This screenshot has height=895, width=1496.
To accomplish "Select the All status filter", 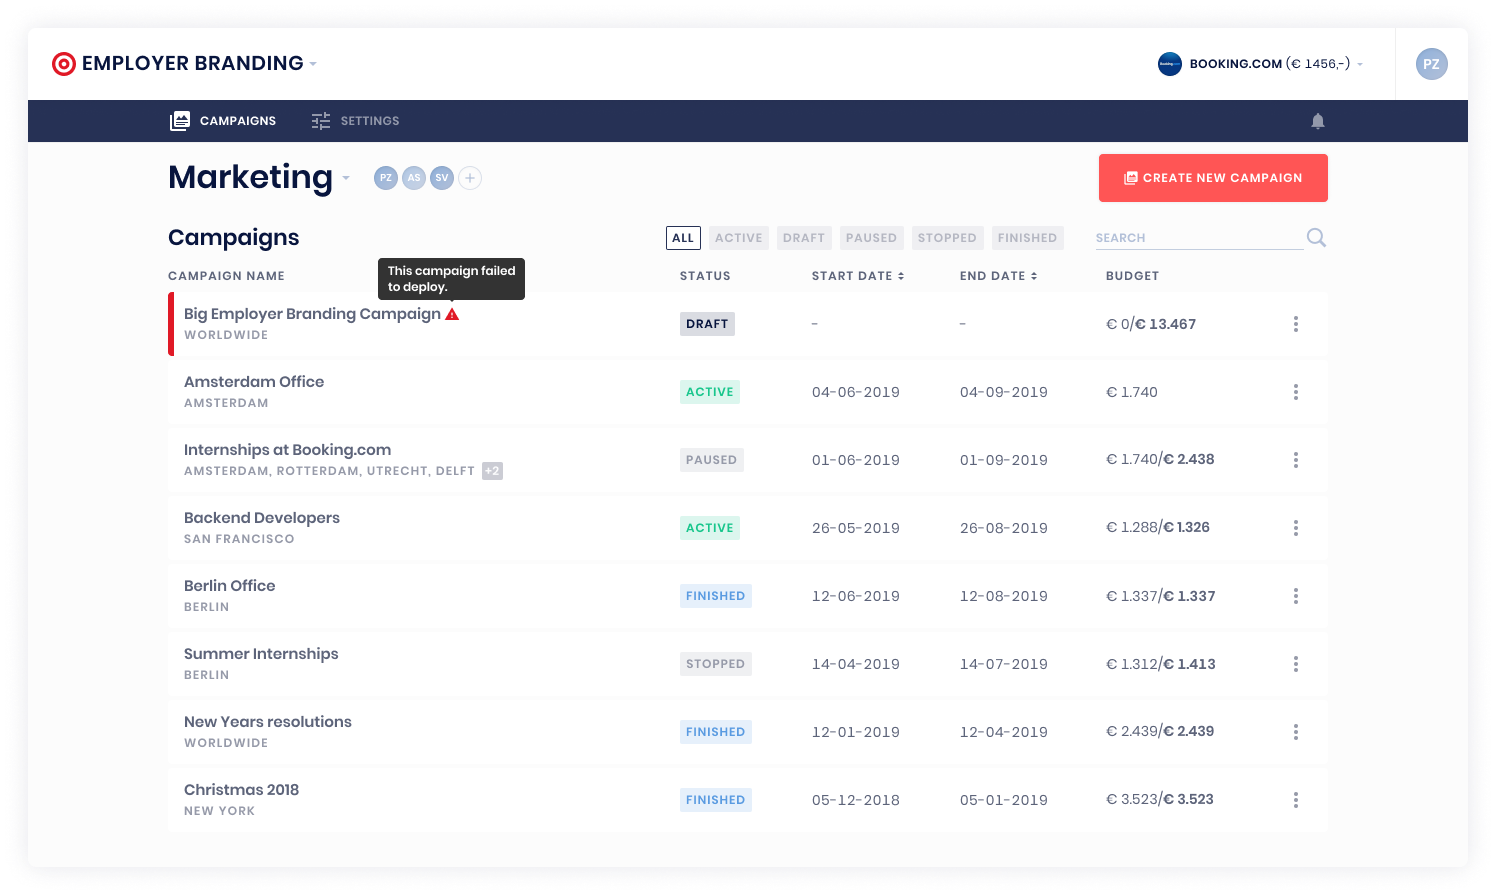I will [683, 238].
